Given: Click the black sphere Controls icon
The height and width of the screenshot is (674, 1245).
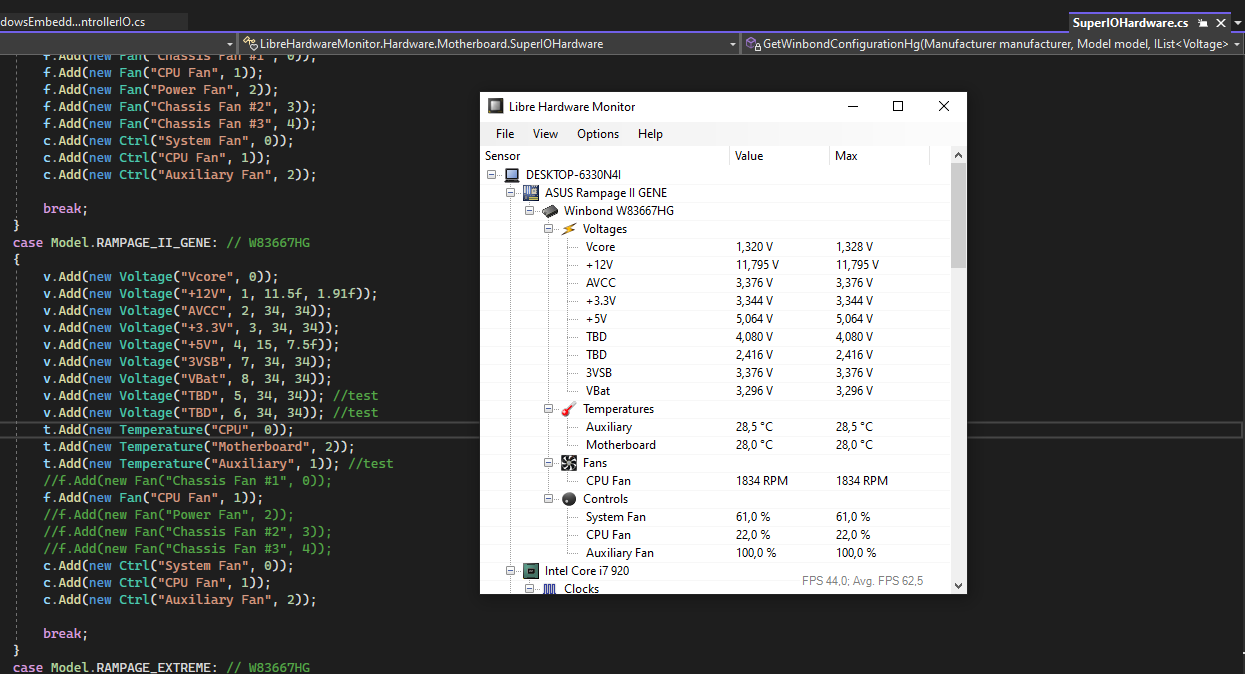Looking at the screenshot, I should (569, 499).
